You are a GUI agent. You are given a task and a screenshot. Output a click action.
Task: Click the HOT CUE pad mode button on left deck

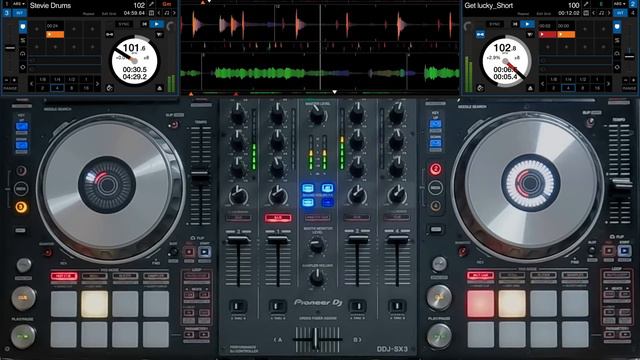64,276
